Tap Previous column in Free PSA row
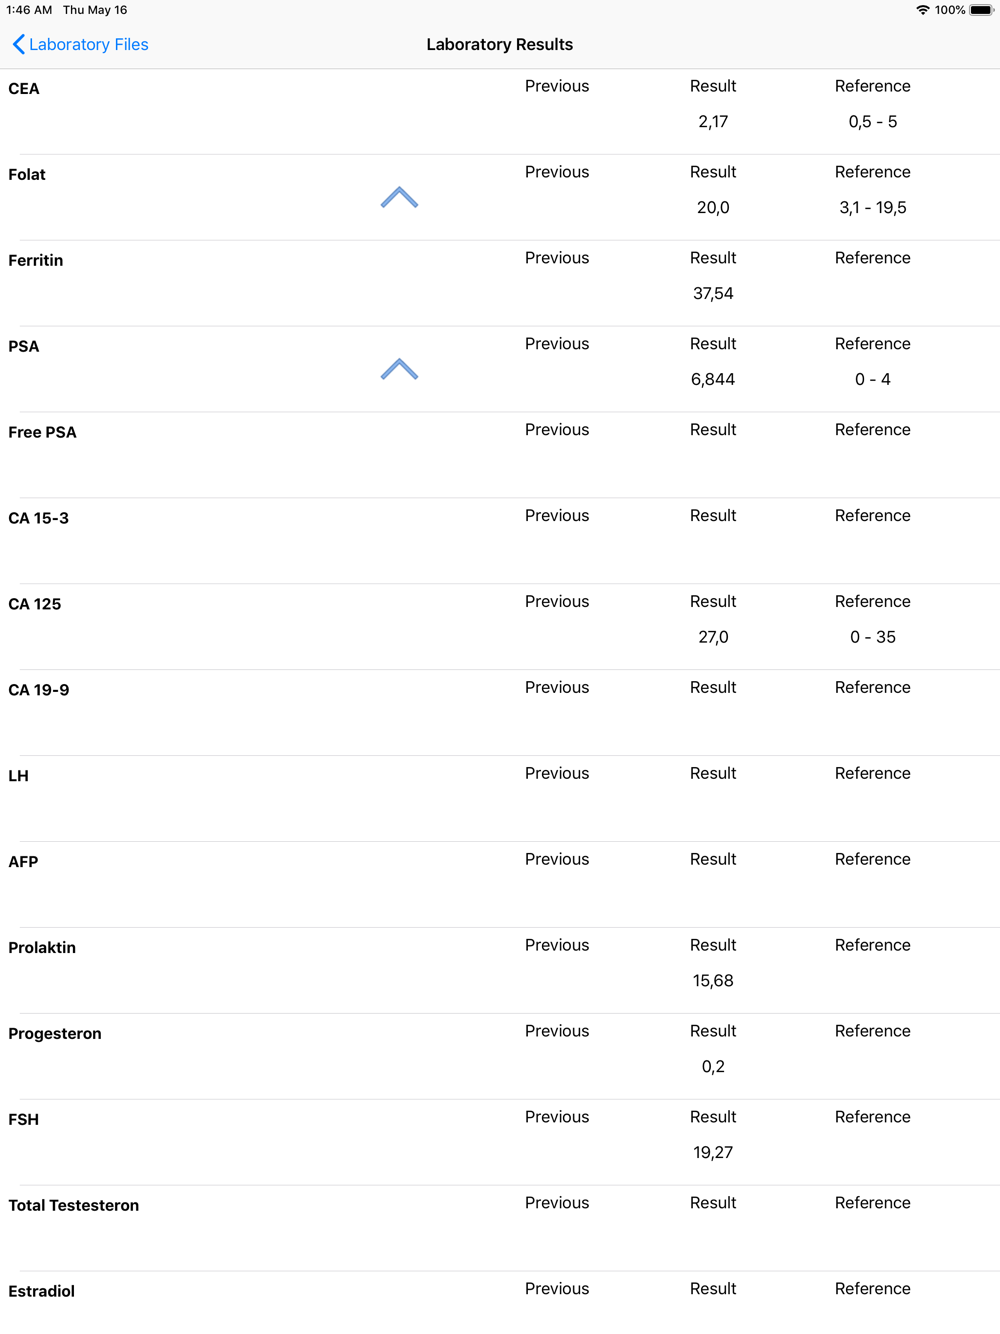 557,430
